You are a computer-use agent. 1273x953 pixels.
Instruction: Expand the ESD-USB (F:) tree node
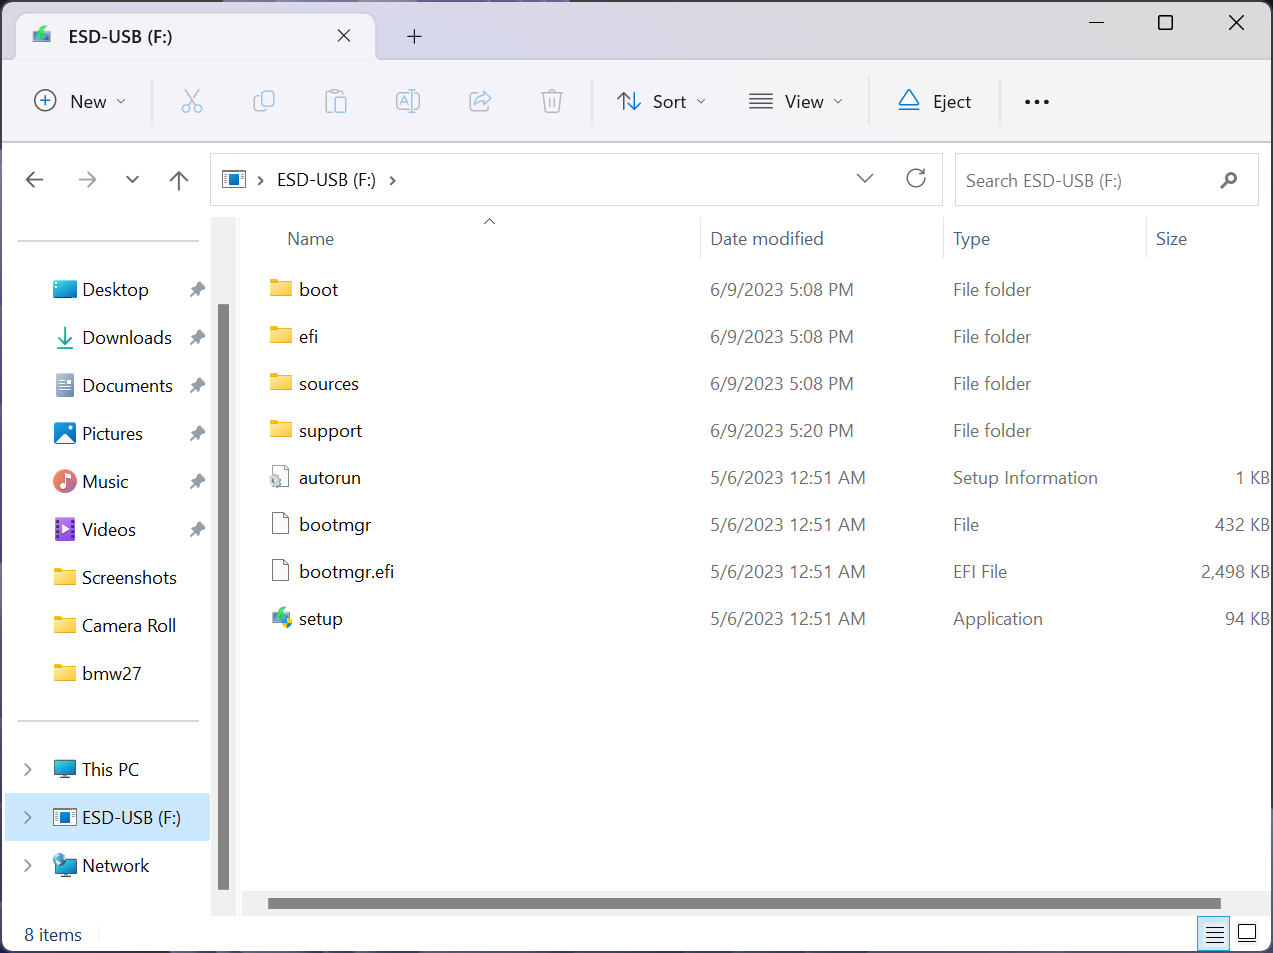(x=28, y=817)
